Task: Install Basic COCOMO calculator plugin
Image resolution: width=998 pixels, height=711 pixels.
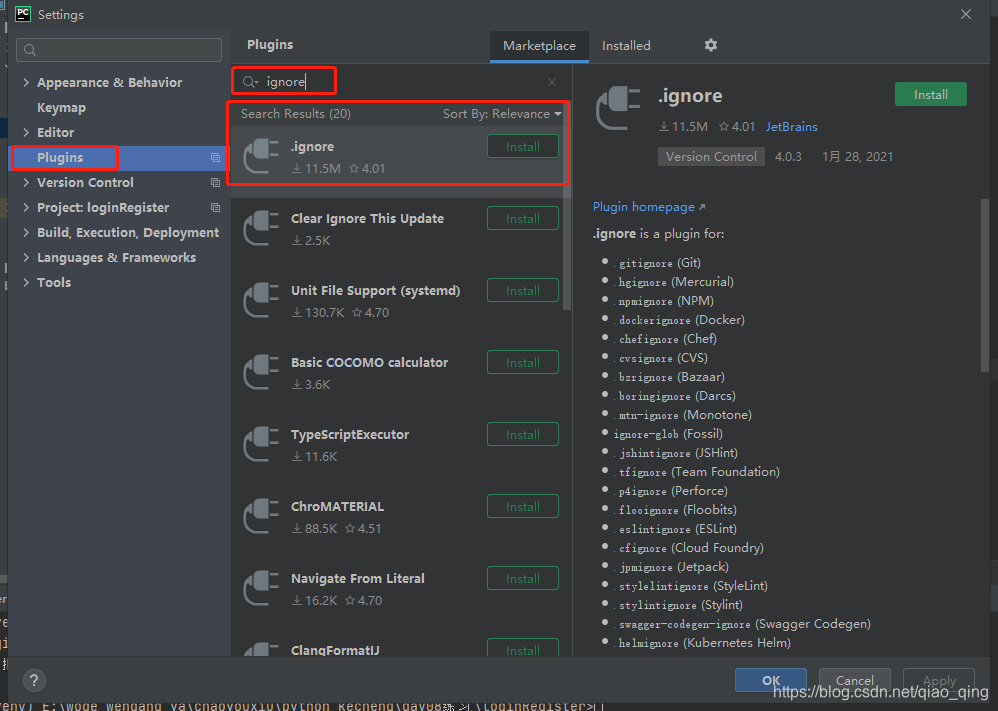Action: pyautogui.click(x=523, y=362)
